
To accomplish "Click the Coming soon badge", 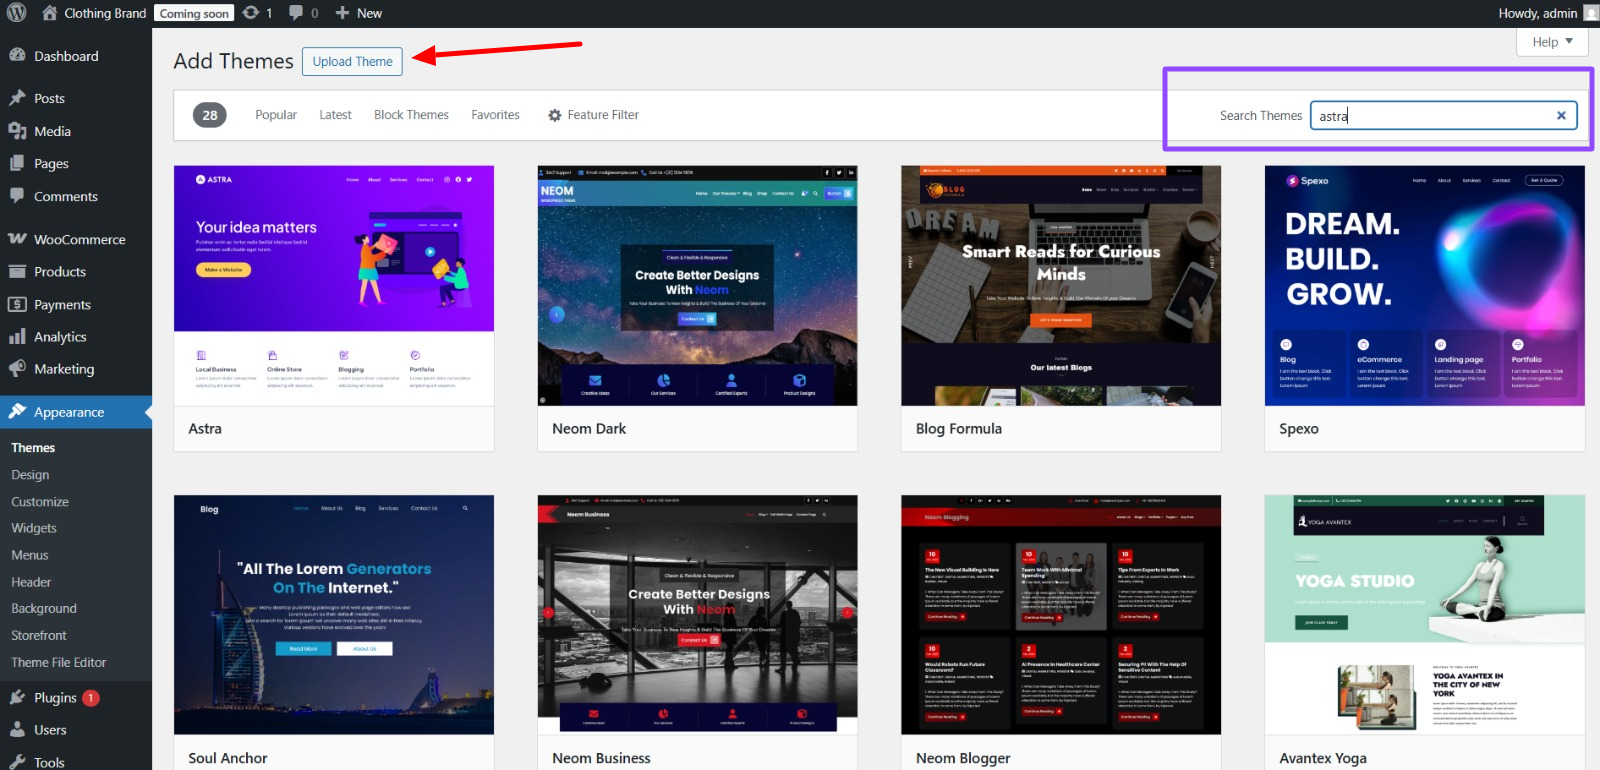I will tap(194, 13).
